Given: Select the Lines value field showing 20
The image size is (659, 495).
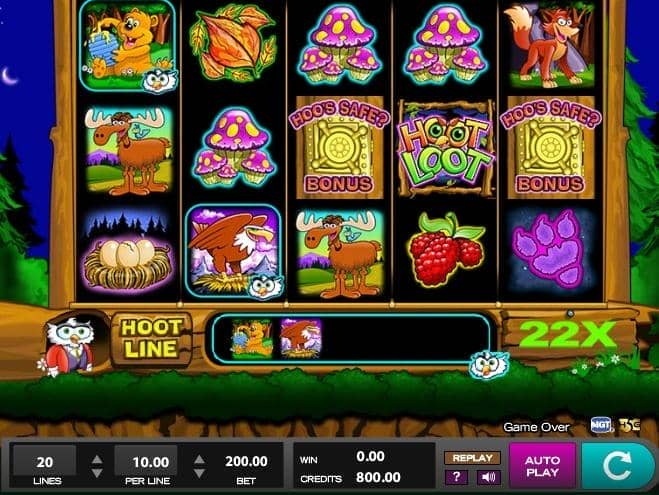Looking at the screenshot, I should coord(45,461).
